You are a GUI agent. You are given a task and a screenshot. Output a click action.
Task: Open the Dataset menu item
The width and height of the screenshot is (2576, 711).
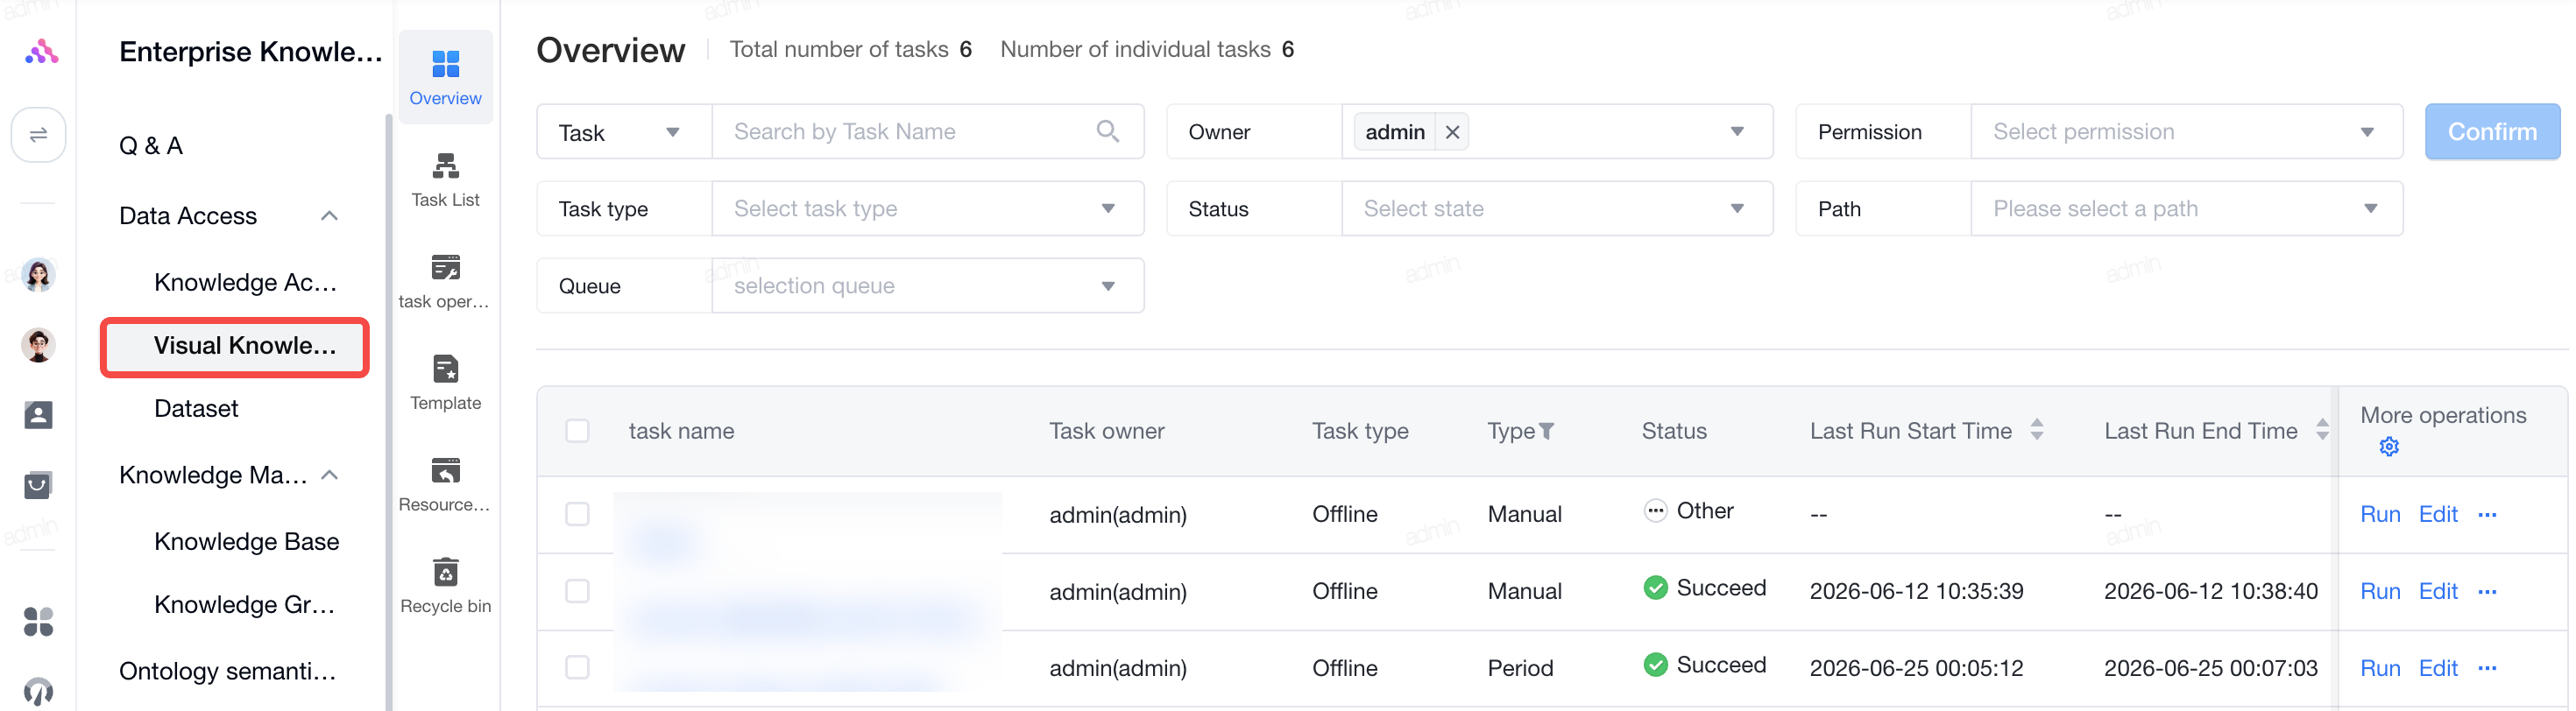click(196, 408)
